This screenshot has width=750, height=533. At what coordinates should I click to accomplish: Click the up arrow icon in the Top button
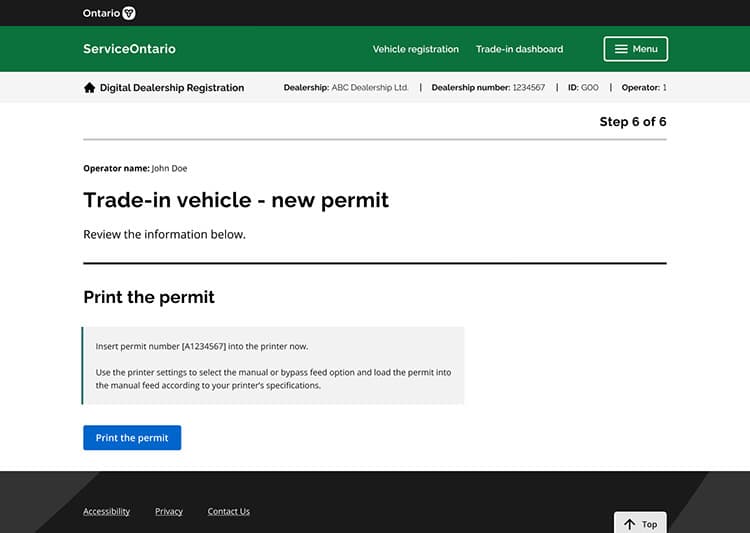[x=629, y=524]
